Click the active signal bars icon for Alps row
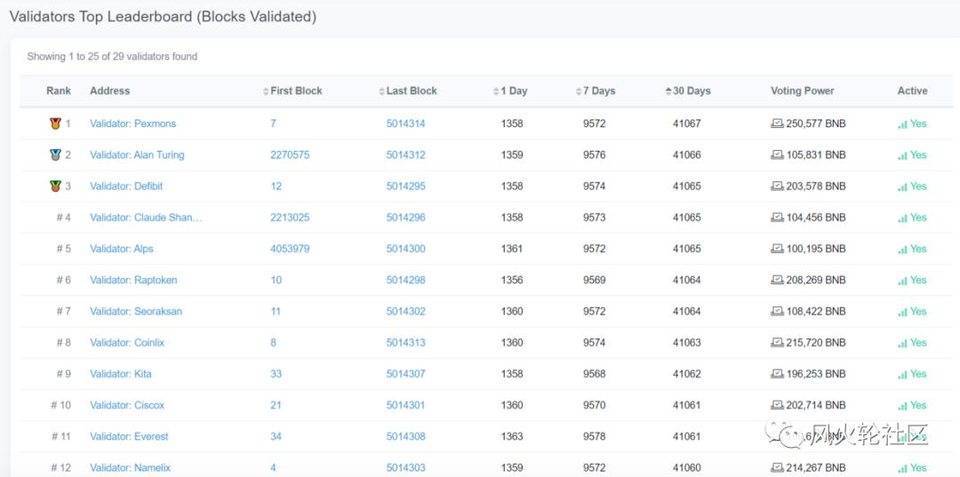The width and height of the screenshot is (960, 477). click(902, 249)
